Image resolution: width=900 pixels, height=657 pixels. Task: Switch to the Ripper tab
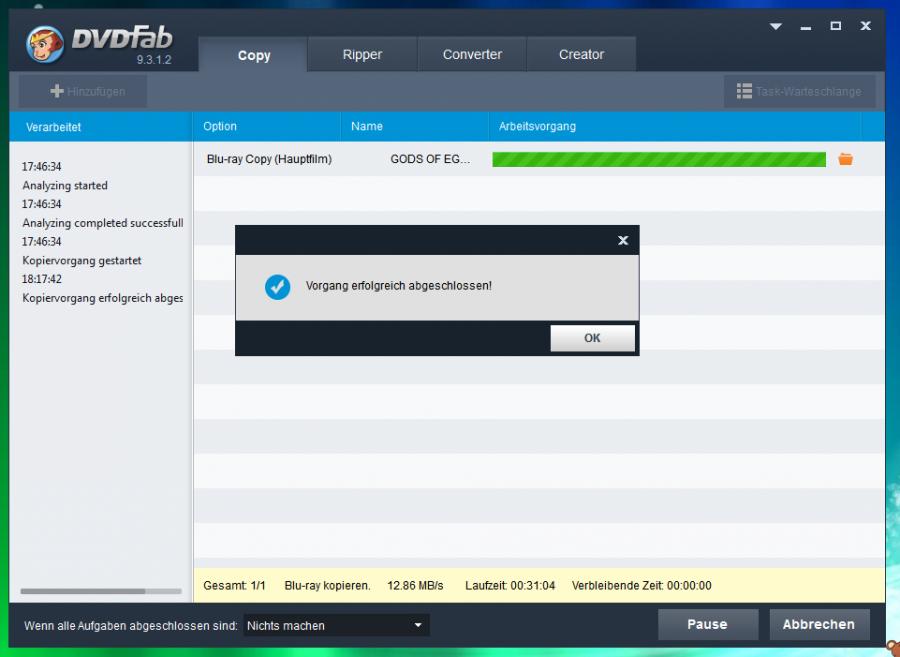[x=362, y=55]
